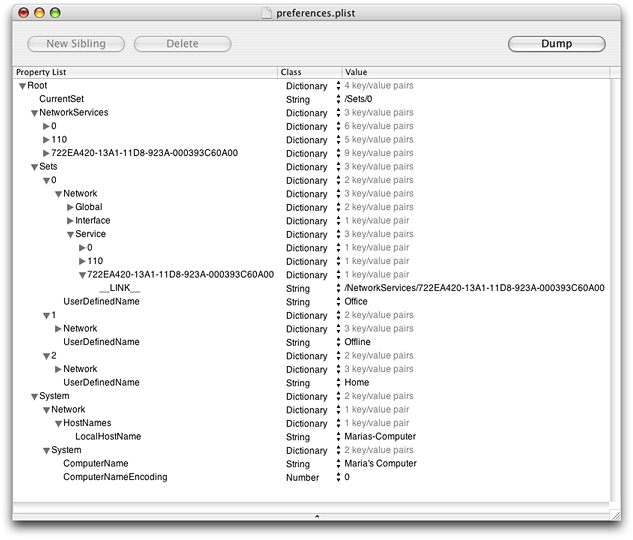The height and width of the screenshot is (540, 633).
Task: Collapse the Sets dictionary triangle
Action: click(x=34, y=167)
